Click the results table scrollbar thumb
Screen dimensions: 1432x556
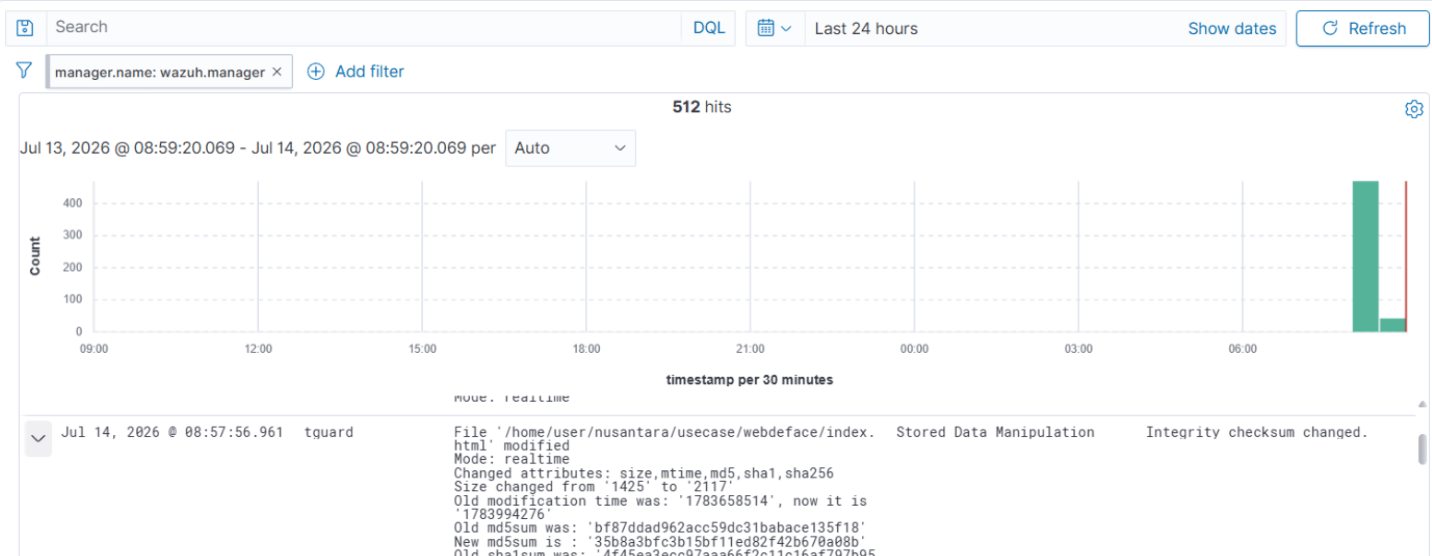point(1422,450)
